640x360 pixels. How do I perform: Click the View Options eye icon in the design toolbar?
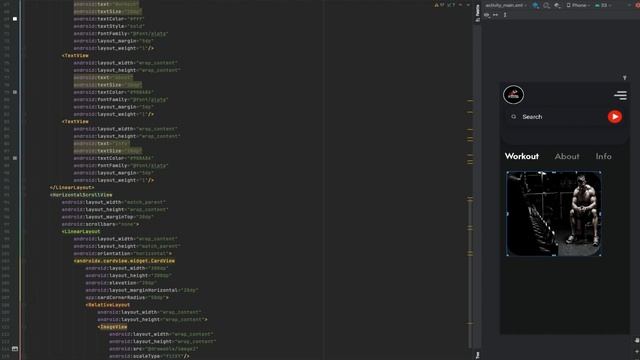coord(487,15)
